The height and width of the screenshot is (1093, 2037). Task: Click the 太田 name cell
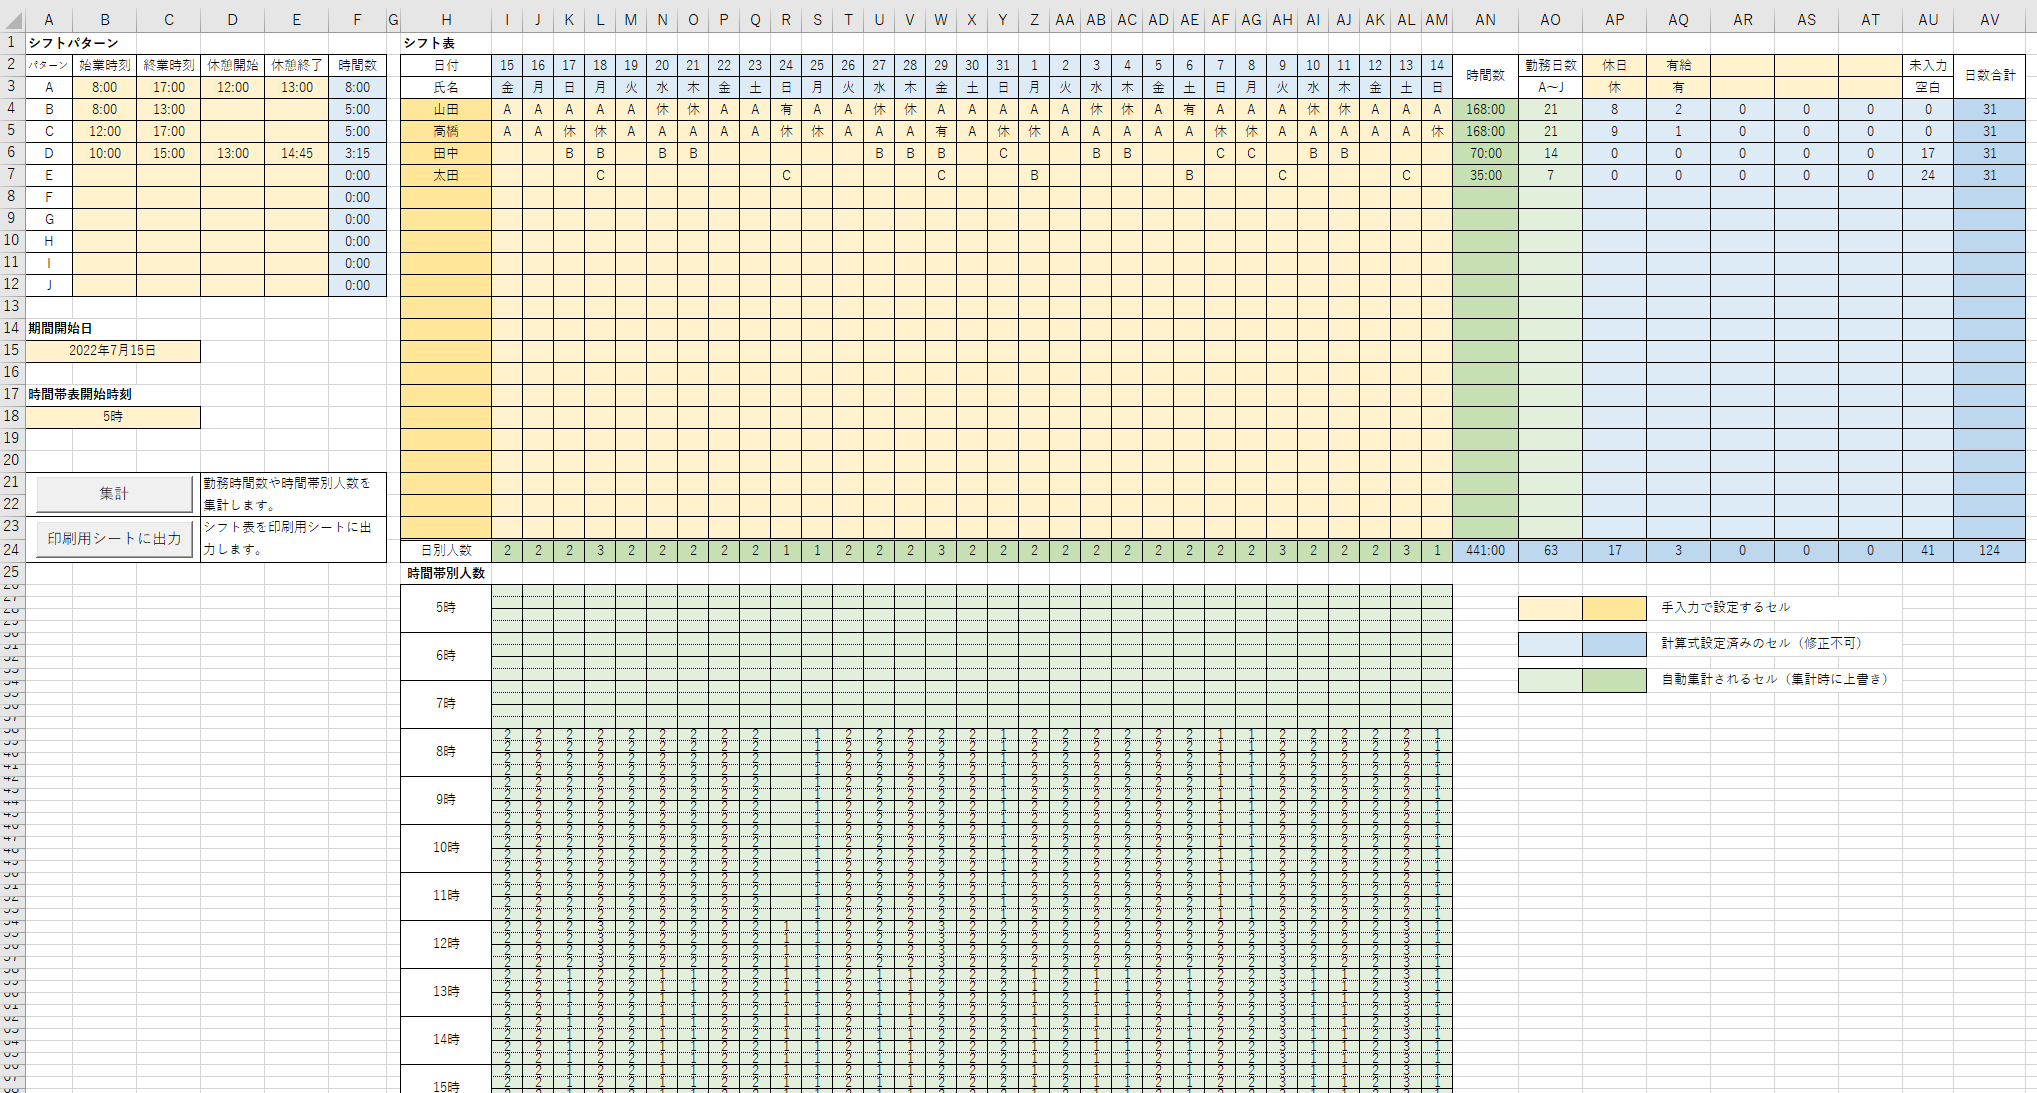click(x=446, y=176)
